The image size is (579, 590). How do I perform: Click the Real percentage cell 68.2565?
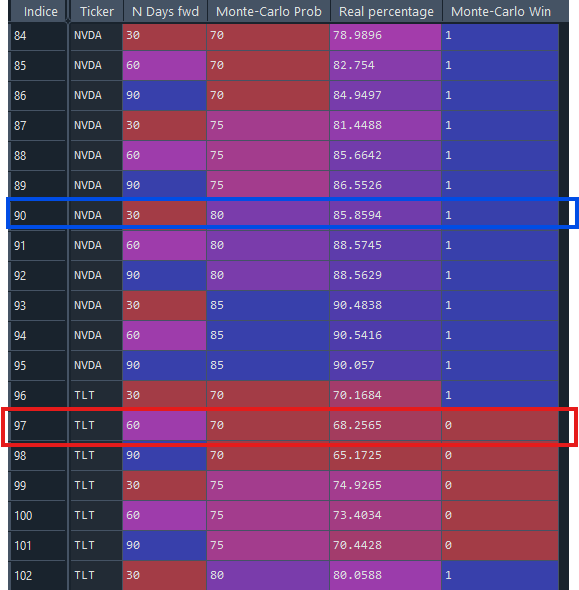385,425
